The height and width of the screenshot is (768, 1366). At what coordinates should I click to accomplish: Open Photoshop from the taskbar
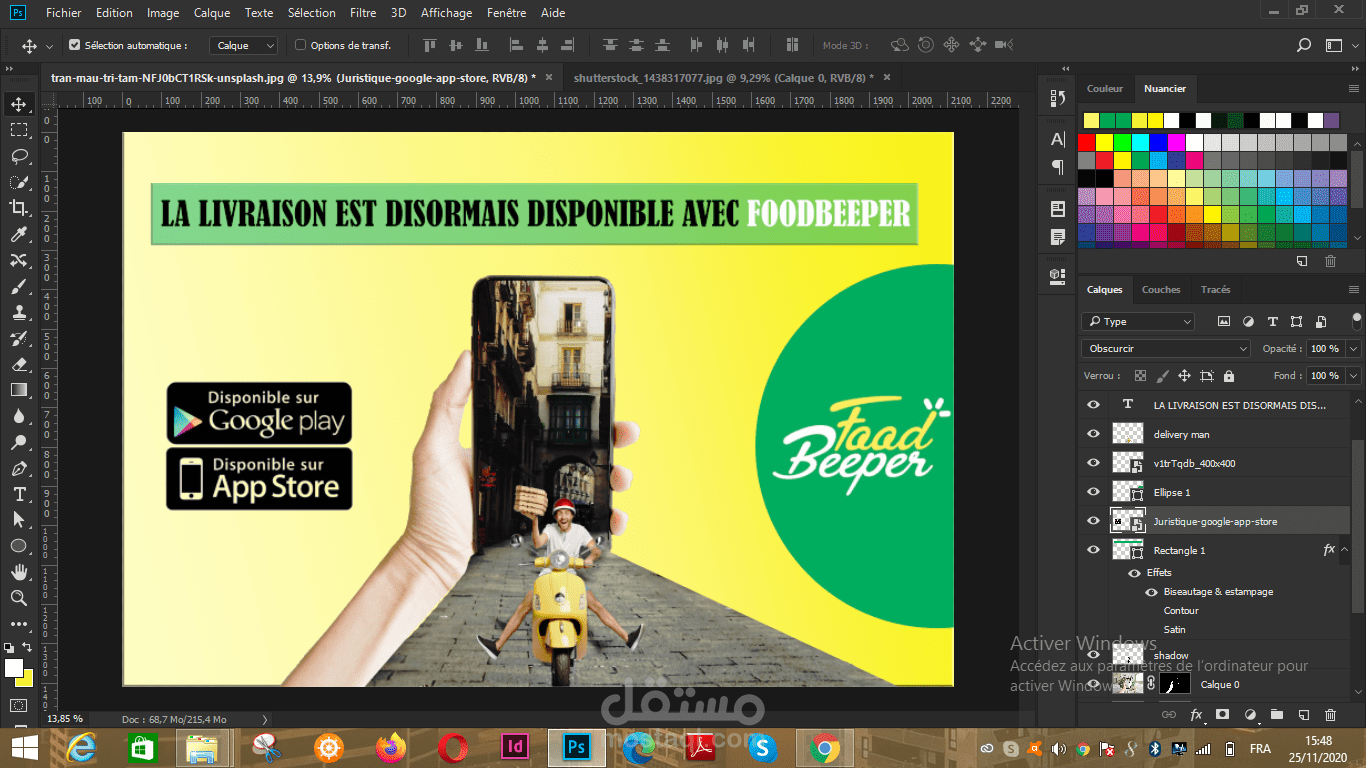(575, 747)
